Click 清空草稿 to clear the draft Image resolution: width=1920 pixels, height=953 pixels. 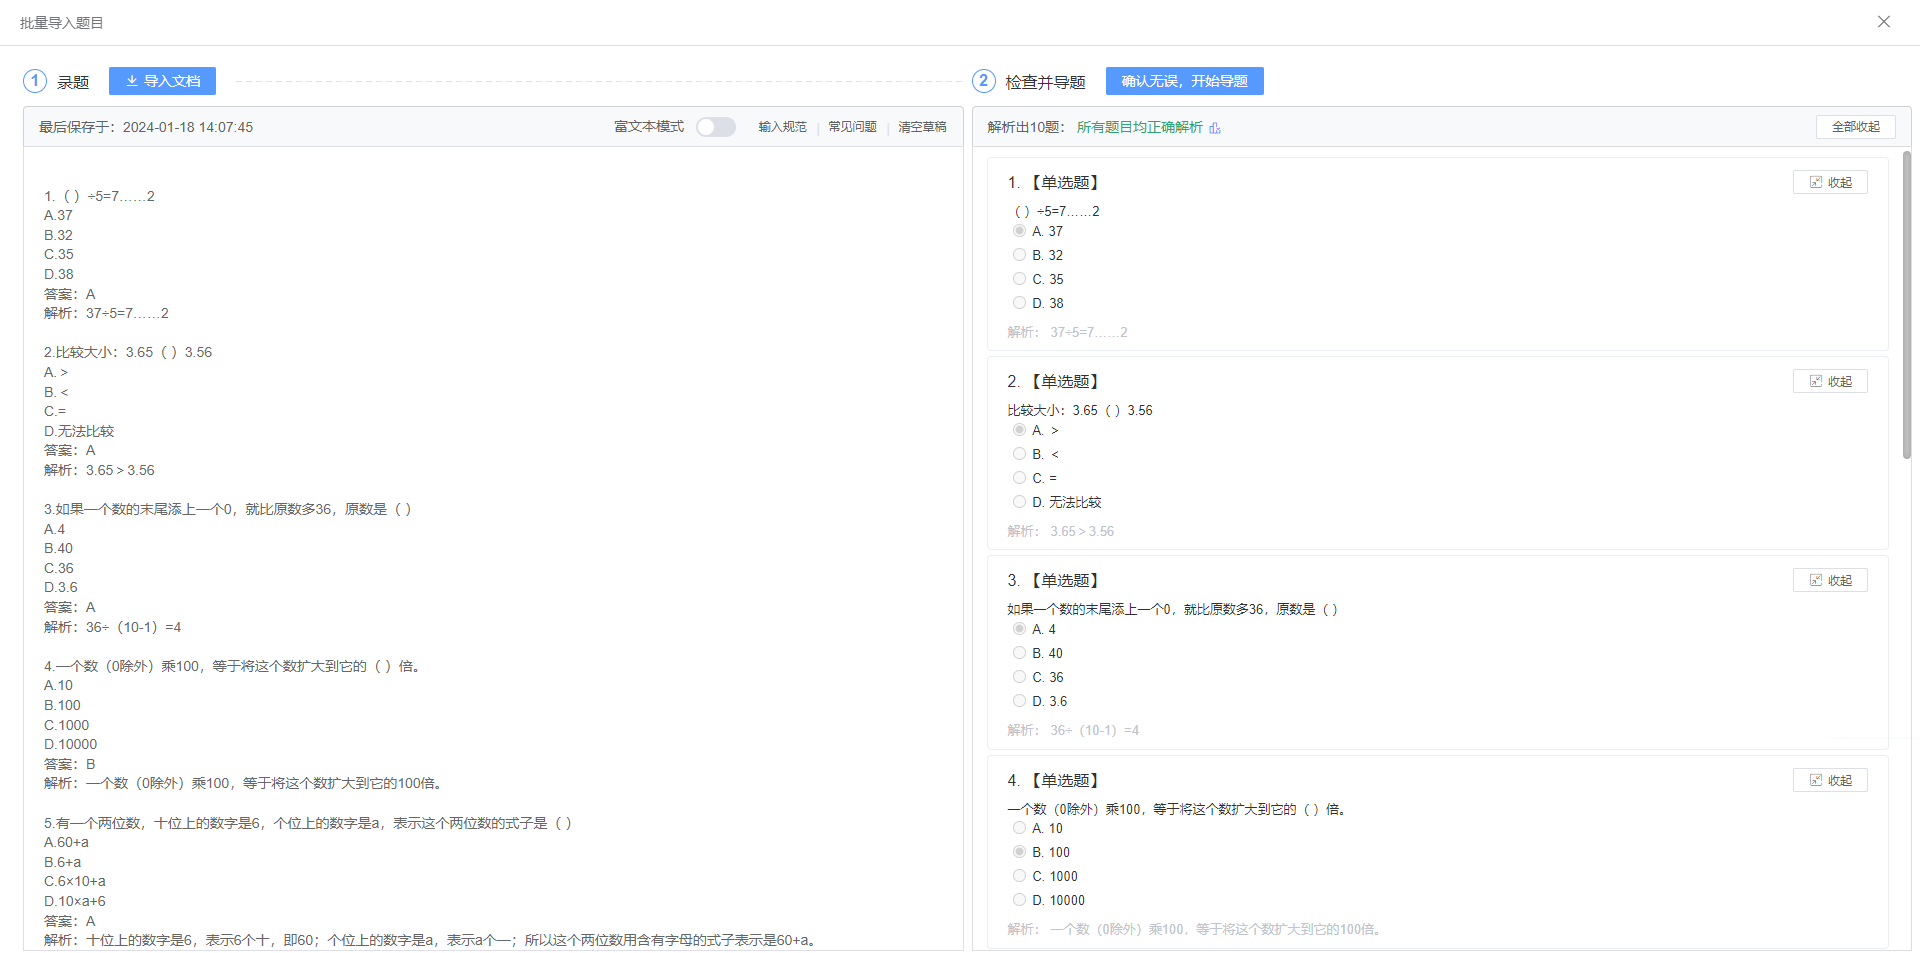[922, 127]
